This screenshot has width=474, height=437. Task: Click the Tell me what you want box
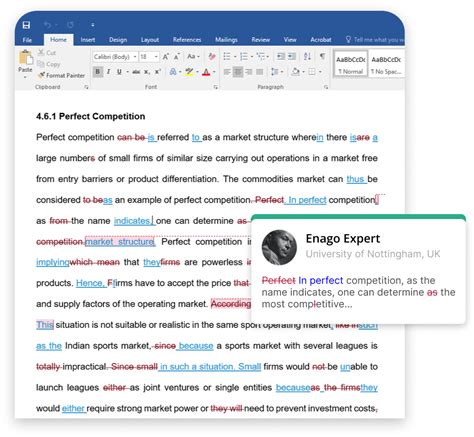(x=375, y=40)
